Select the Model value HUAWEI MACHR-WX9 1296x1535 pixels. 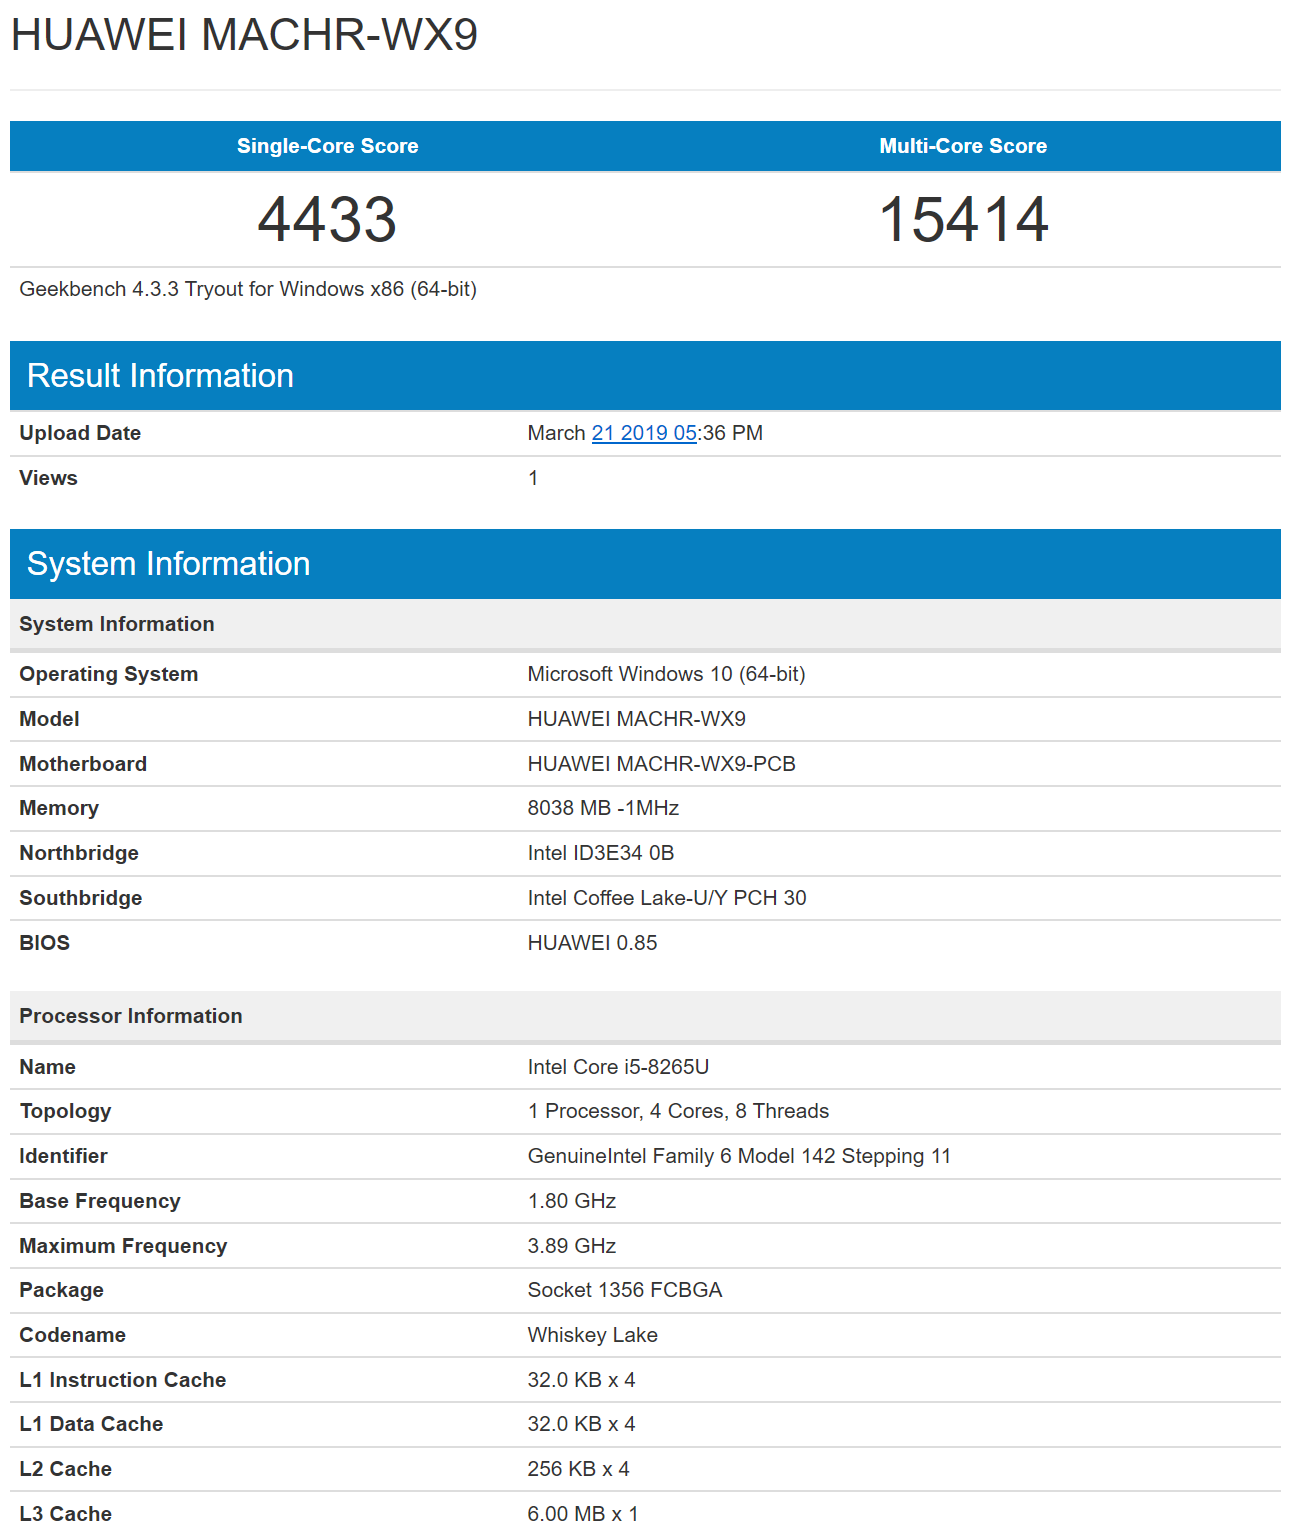pos(636,719)
